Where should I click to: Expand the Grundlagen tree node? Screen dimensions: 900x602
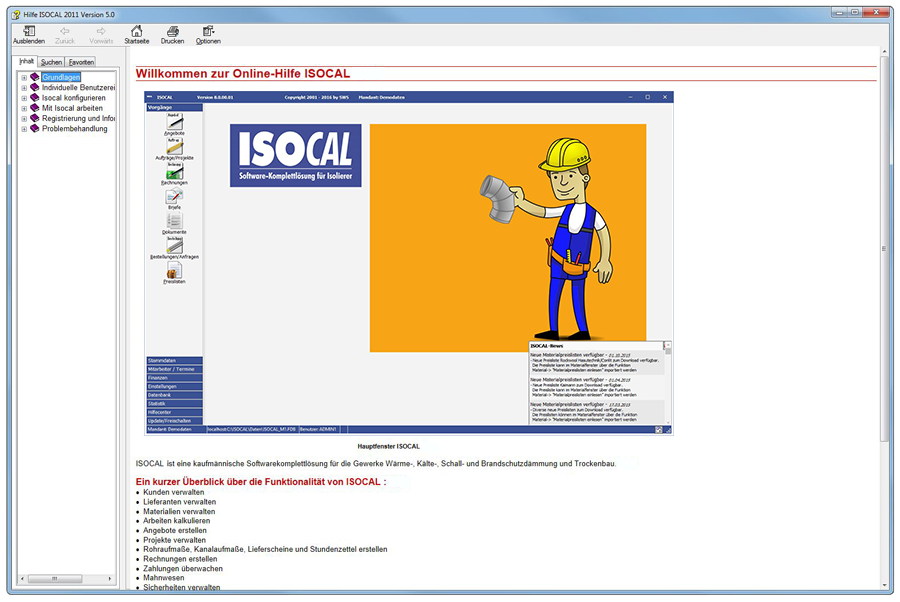coord(24,77)
